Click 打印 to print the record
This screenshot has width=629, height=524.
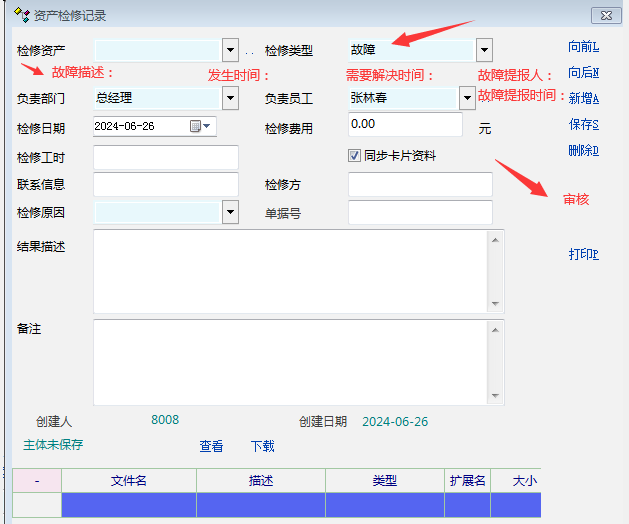[583, 254]
